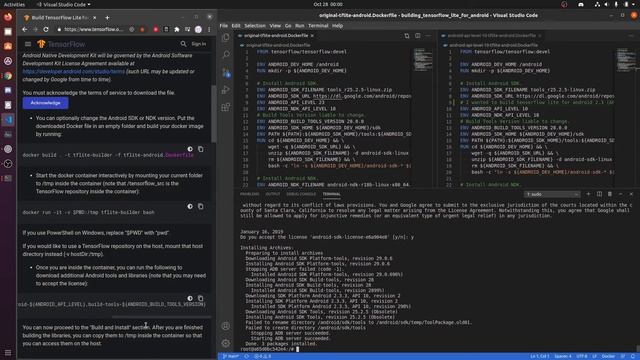Image resolution: width=640 pixels, height=360 pixels.
Task: Open search on the TensorFlow site
Action: (x=183, y=44)
